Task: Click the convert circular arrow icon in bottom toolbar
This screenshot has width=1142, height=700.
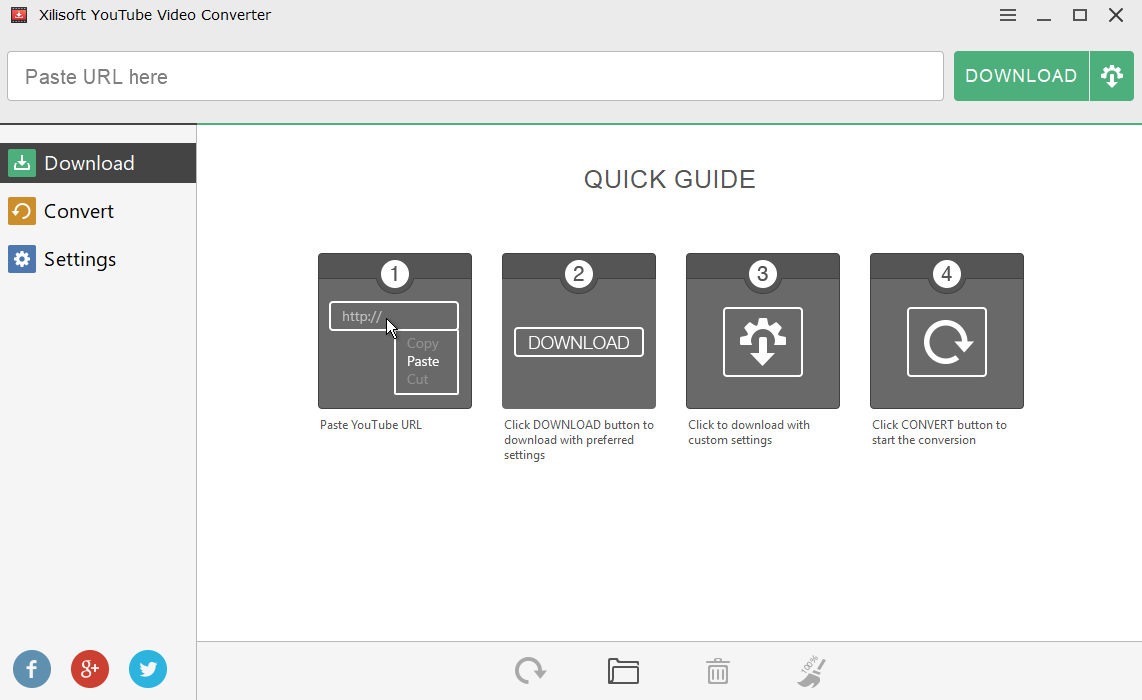Action: click(x=530, y=671)
